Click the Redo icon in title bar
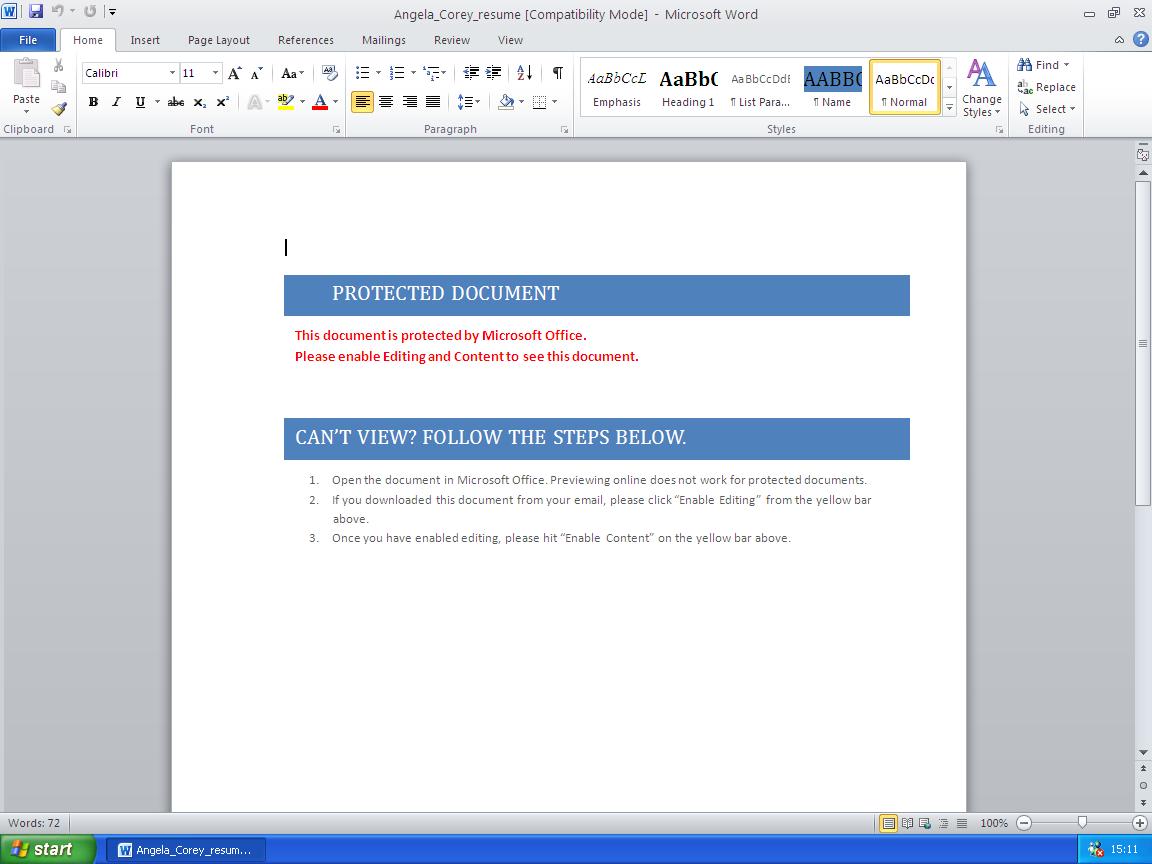Screen dimensions: 1152x864 coord(90,12)
